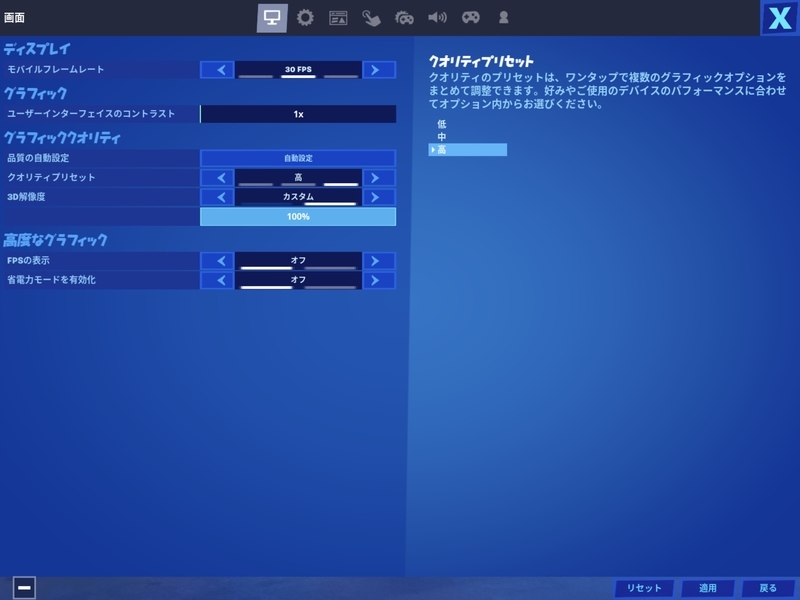Image resolution: width=800 pixels, height=600 pixels.
Task: Open the audio speaker settings tab
Action: click(437, 18)
